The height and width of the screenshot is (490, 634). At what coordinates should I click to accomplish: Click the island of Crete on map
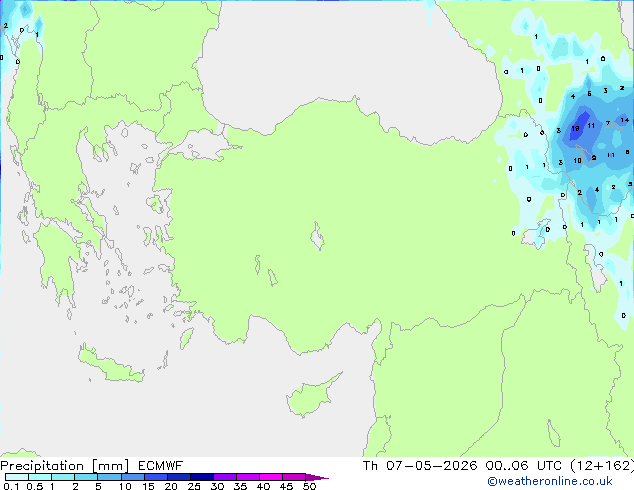[x=110, y=365]
